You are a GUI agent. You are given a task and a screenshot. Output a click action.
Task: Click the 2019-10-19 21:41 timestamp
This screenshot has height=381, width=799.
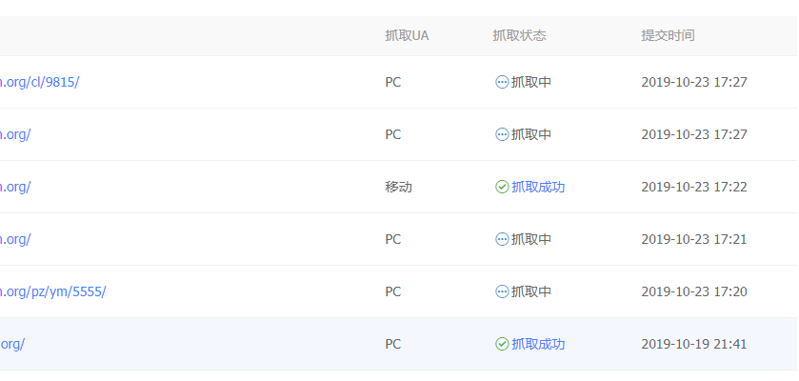pyautogui.click(x=694, y=344)
